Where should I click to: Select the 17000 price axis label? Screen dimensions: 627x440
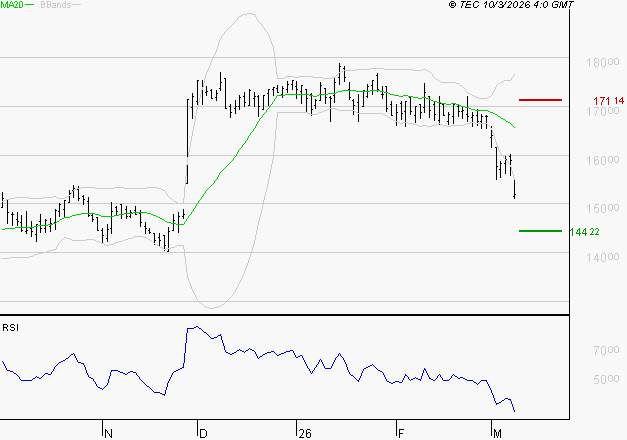pyautogui.click(x=603, y=112)
